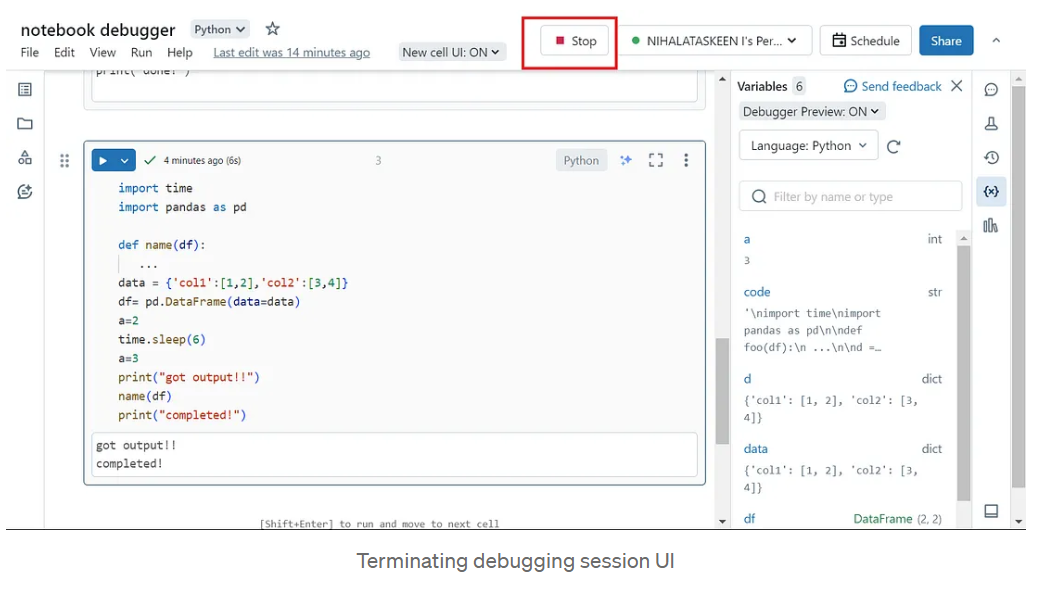Open run options arrow beside play button

(x=125, y=160)
